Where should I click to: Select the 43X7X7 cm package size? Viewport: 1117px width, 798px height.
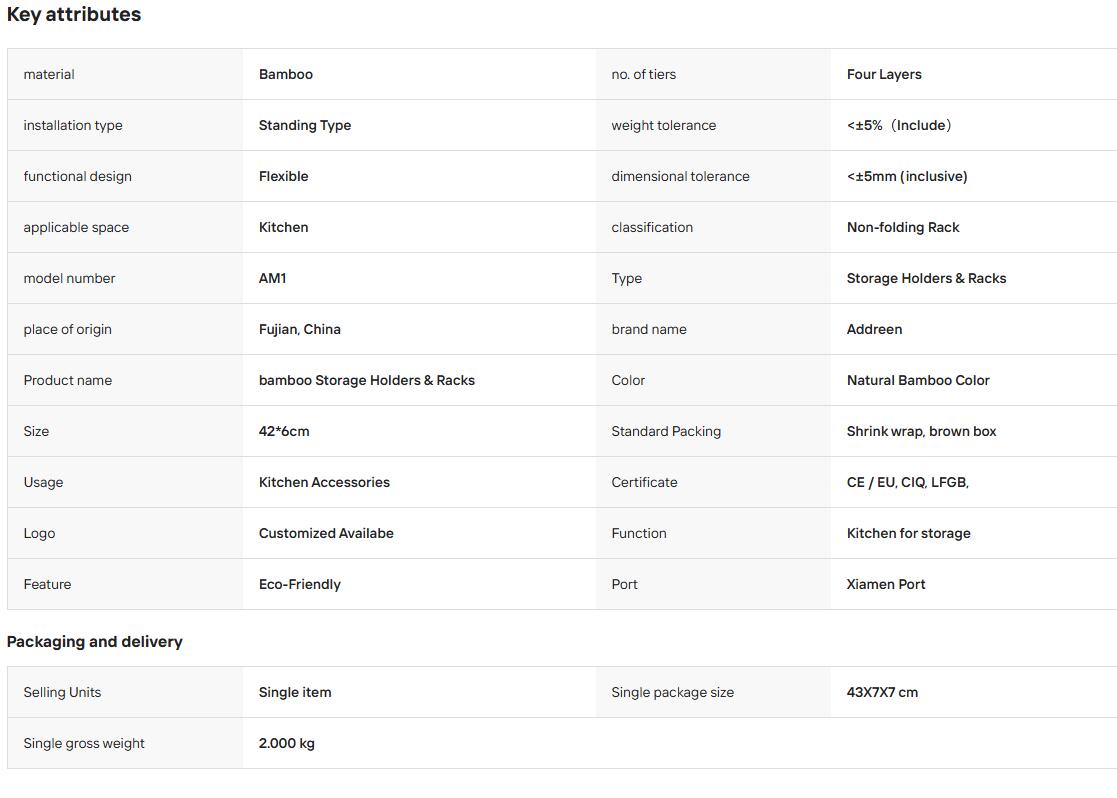point(882,693)
